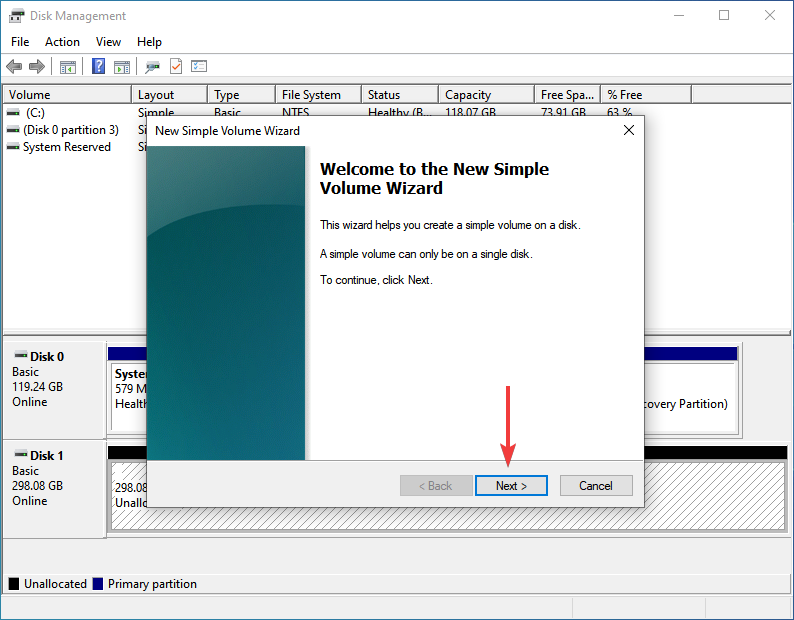Sort by the Status column header
The image size is (794, 620).
[x=400, y=95]
